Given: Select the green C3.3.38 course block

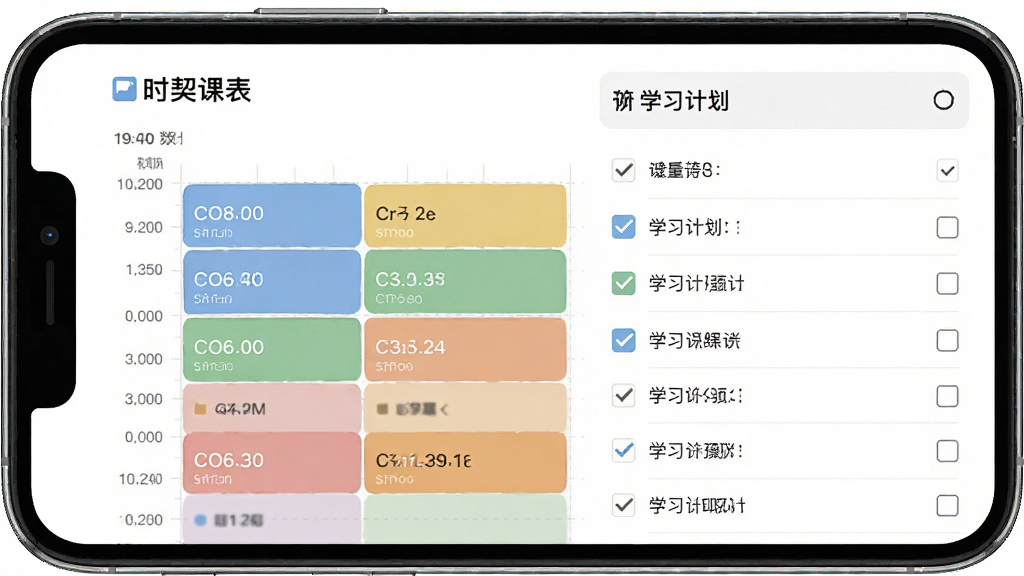Looking at the screenshot, I should tap(465, 282).
